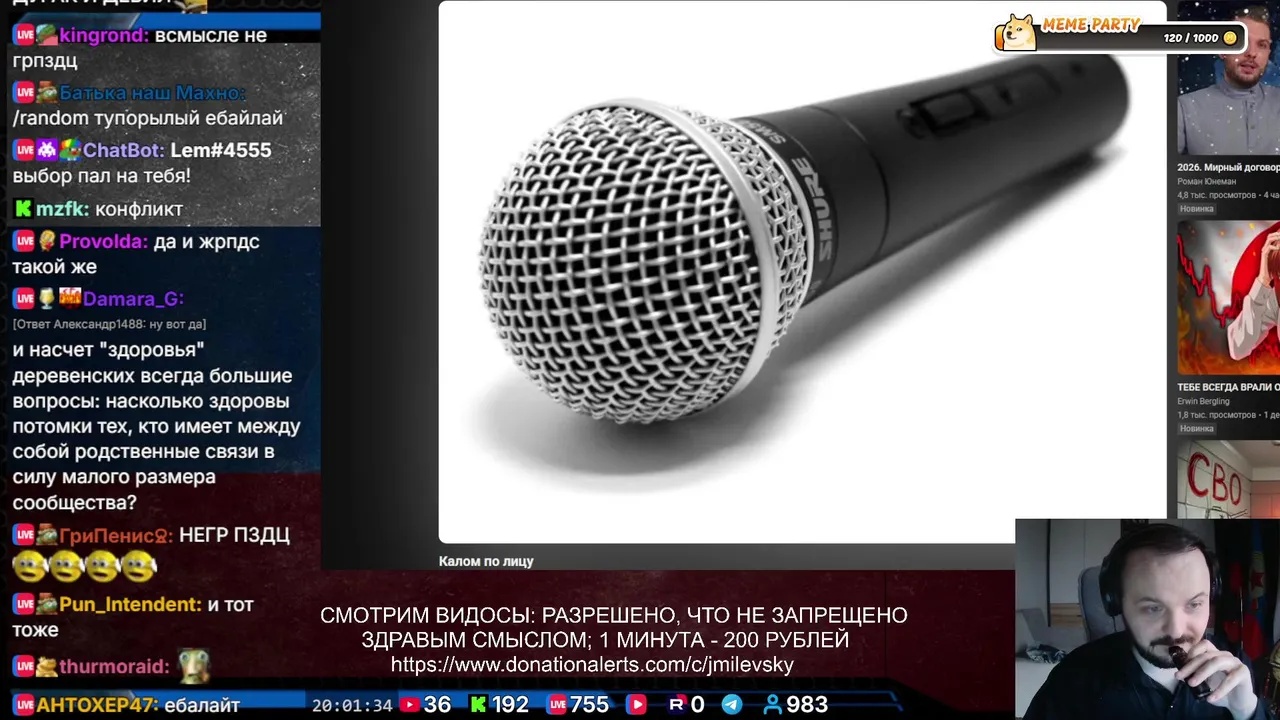Screen dimensions: 1280x720
Task: Click the '/random тупорылый' command message
Action: (x=148, y=118)
